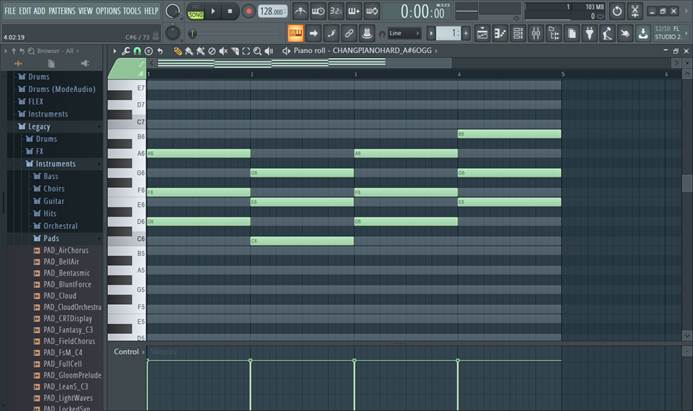Select the Mute tool speaker icon
The height and width of the screenshot is (411, 693).
223,51
